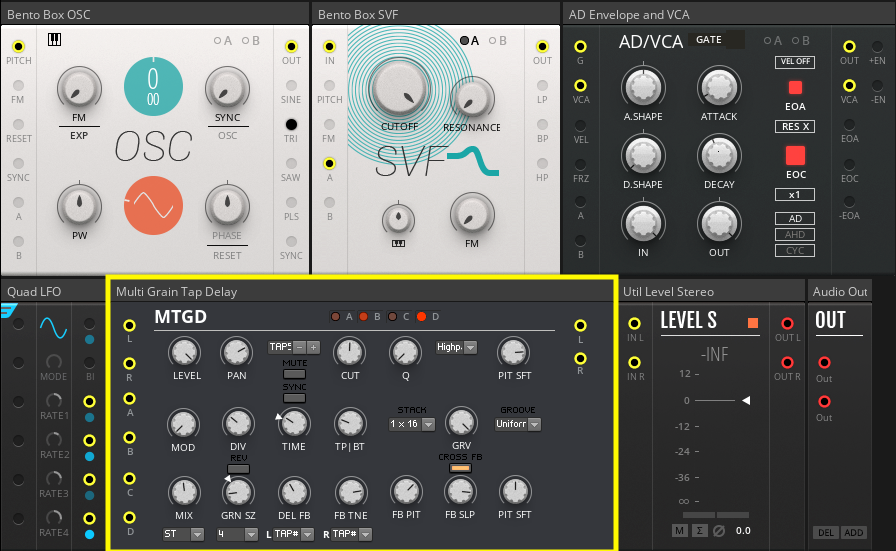Open the GROOVE Uniform dropdown
The image size is (896, 551).
pos(518,424)
